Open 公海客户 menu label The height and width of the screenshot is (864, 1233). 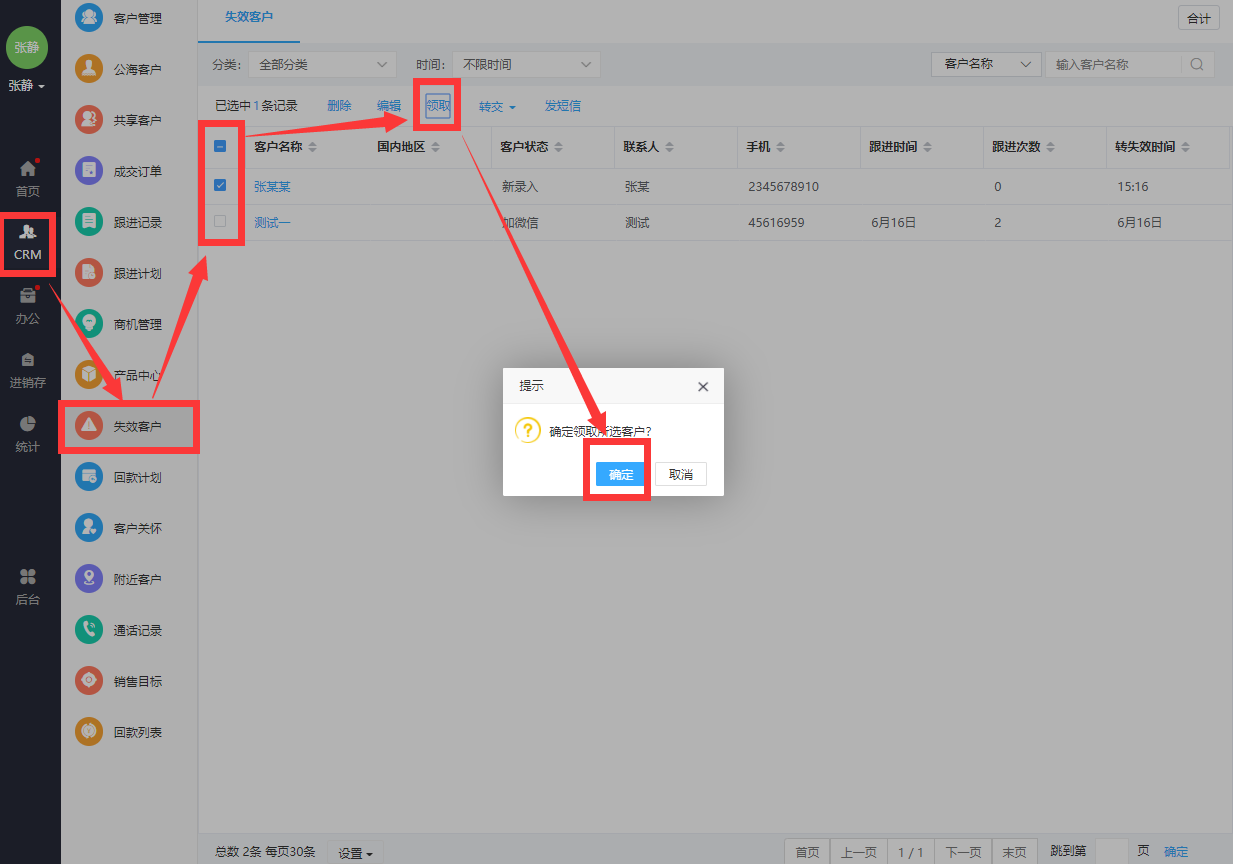pos(138,69)
